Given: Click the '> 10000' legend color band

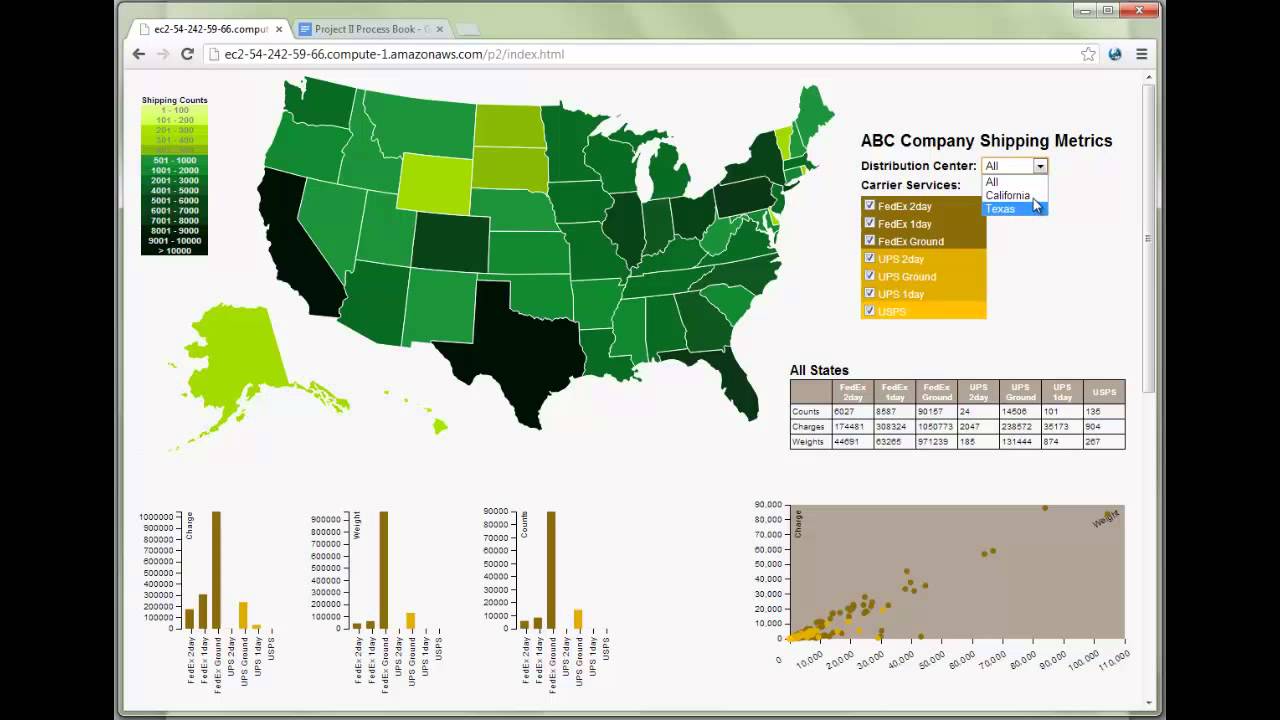Looking at the screenshot, I should point(174,250).
